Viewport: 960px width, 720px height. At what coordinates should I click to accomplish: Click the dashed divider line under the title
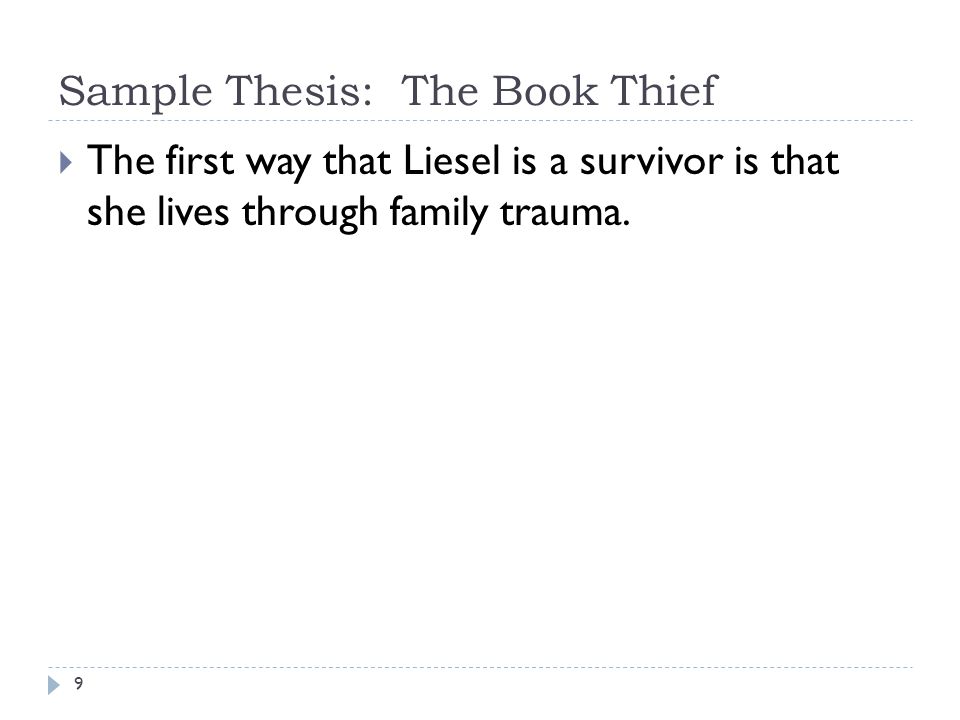480,121
